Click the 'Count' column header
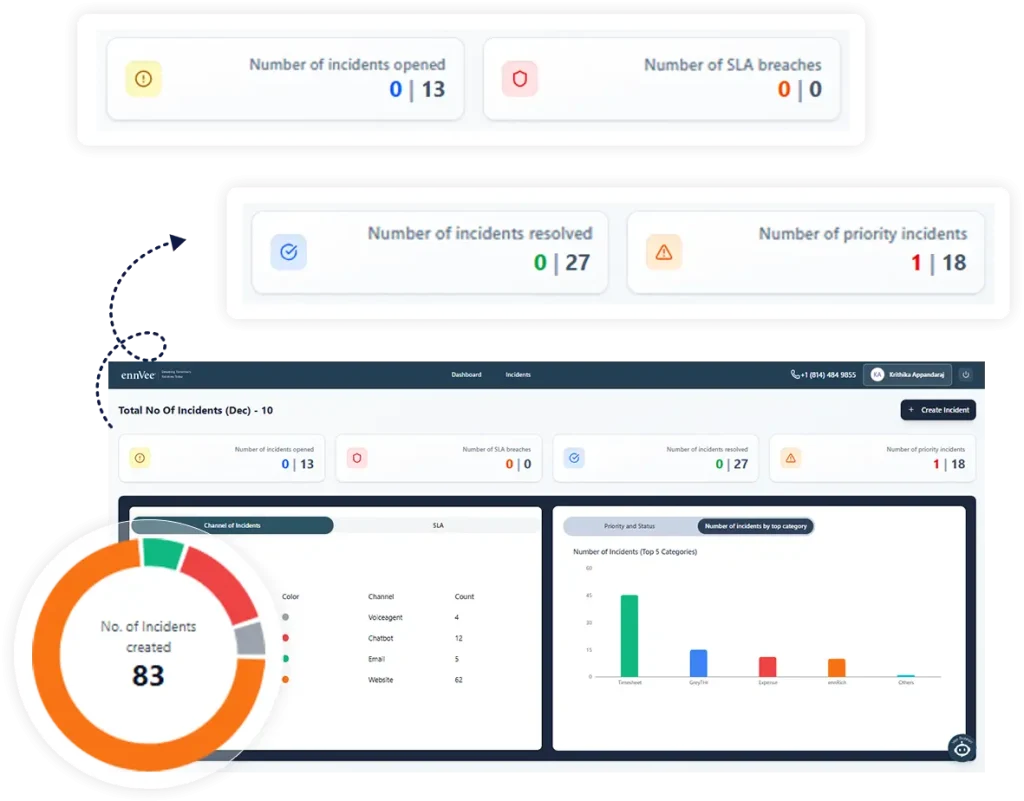 pos(464,597)
